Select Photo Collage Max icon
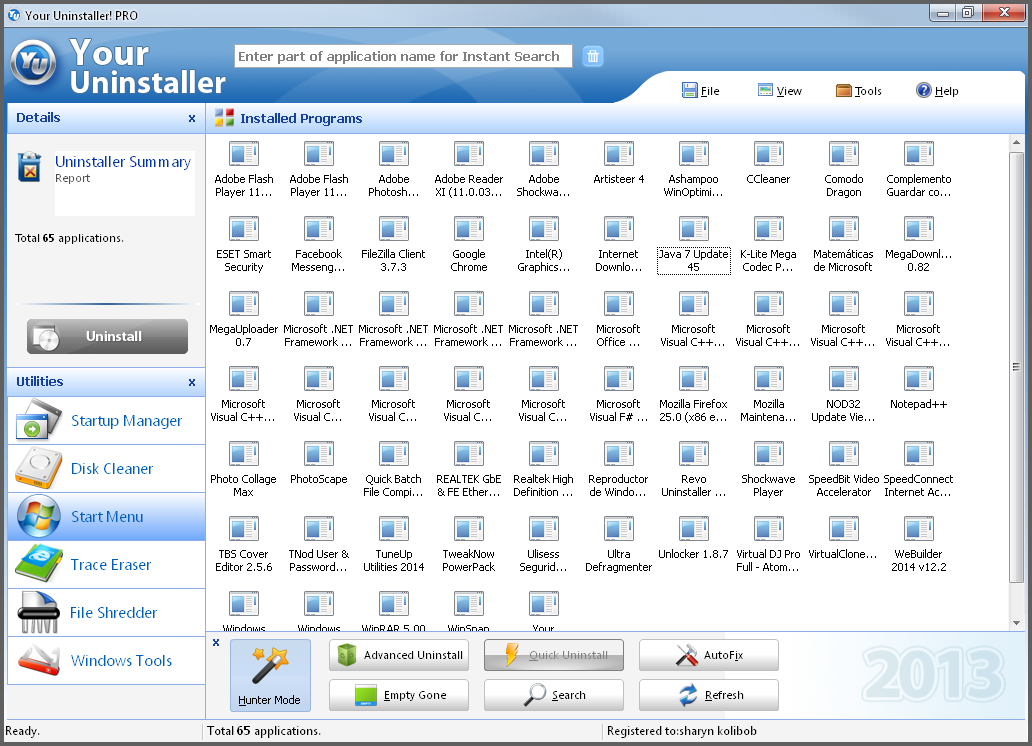The width and height of the screenshot is (1032, 746). point(244,455)
